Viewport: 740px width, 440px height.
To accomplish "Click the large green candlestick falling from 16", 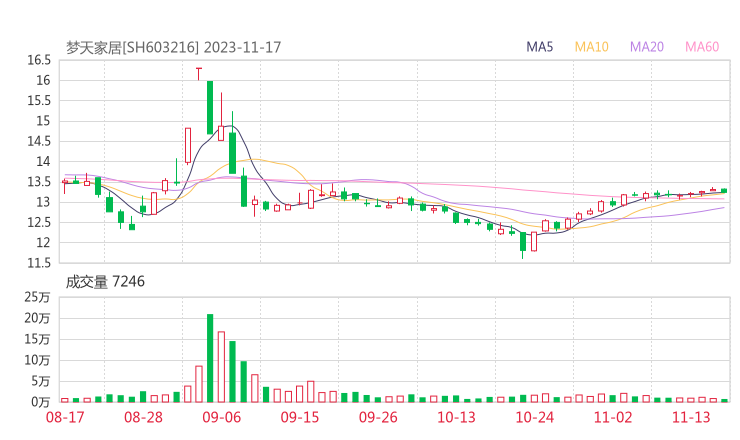I will tap(210, 108).
